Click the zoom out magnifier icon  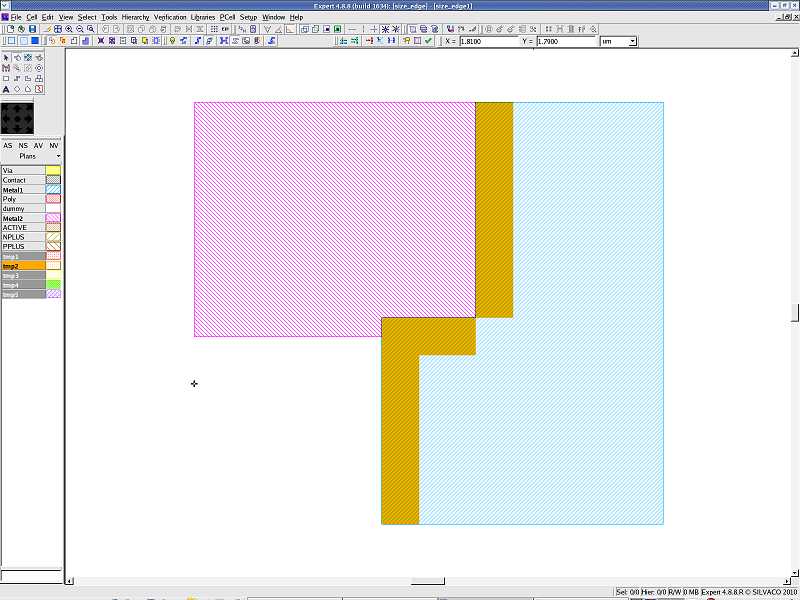tap(79, 30)
